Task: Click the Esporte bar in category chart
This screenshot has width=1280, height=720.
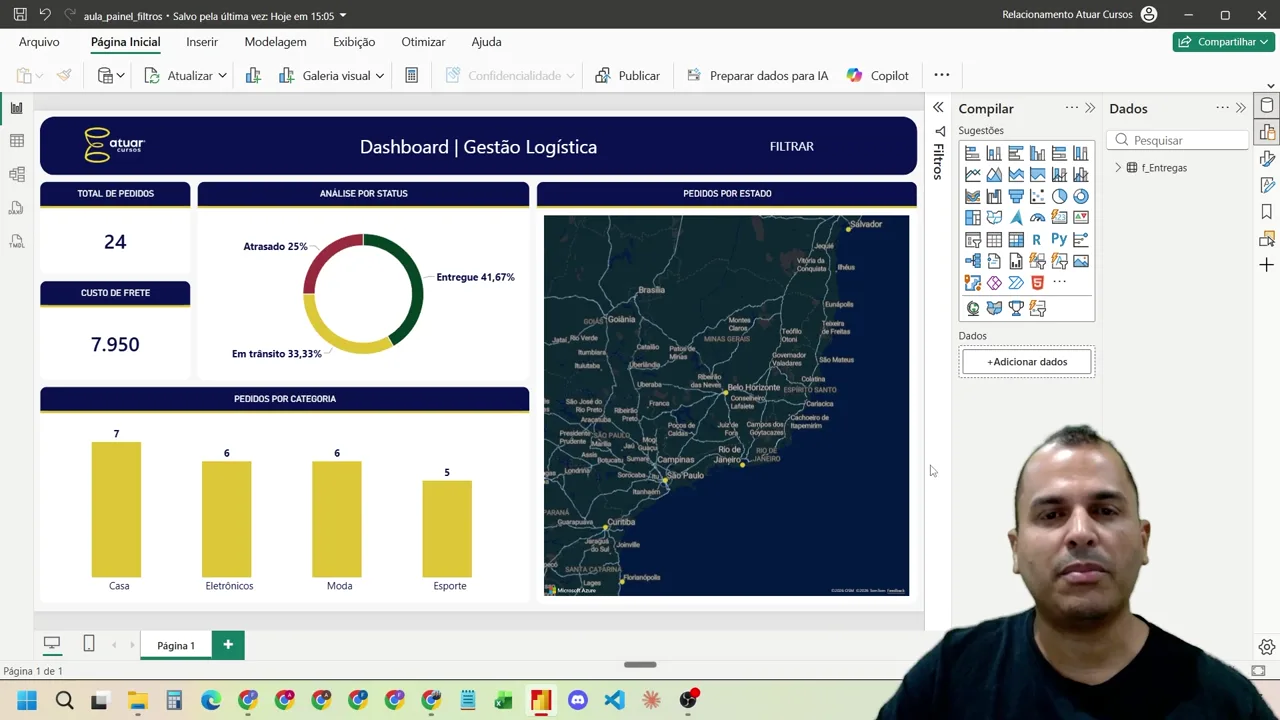Action: tap(447, 529)
